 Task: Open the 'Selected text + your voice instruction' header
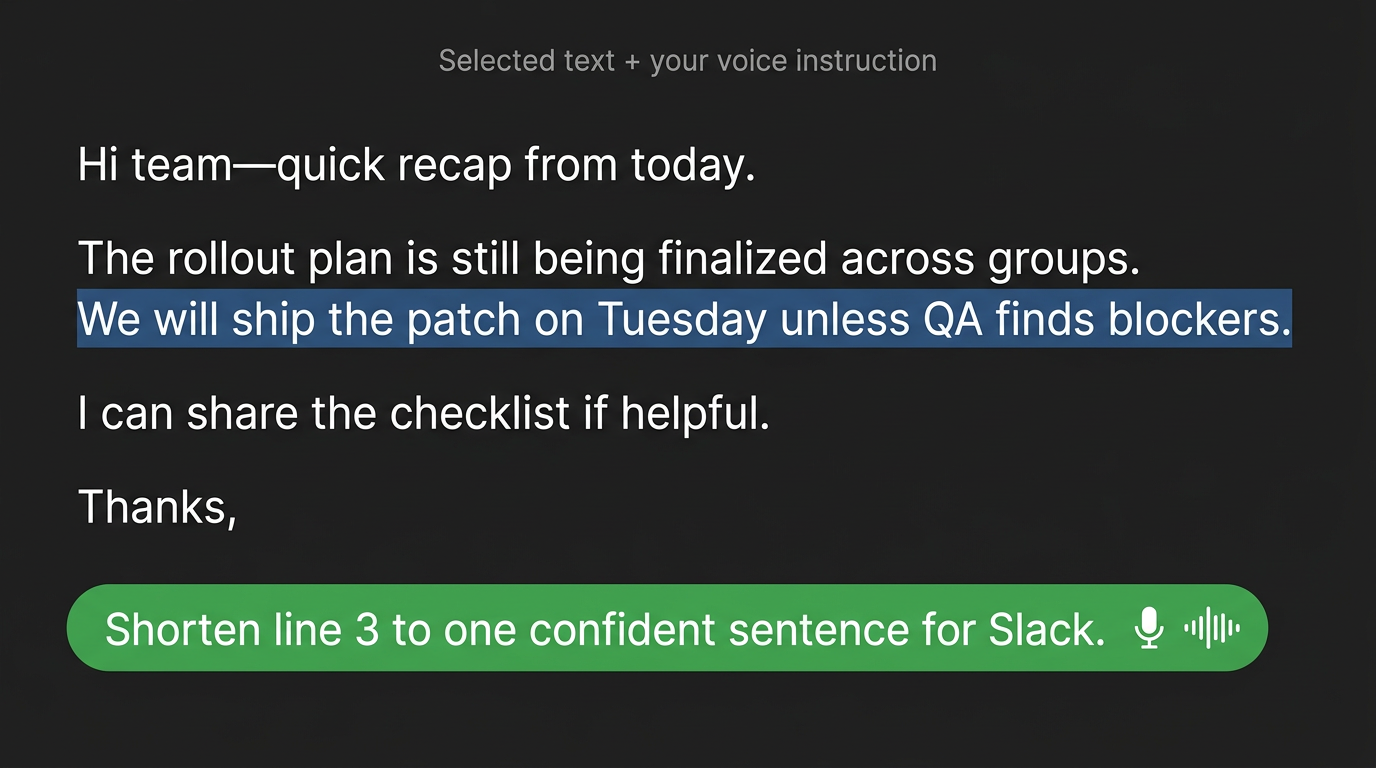tap(687, 60)
